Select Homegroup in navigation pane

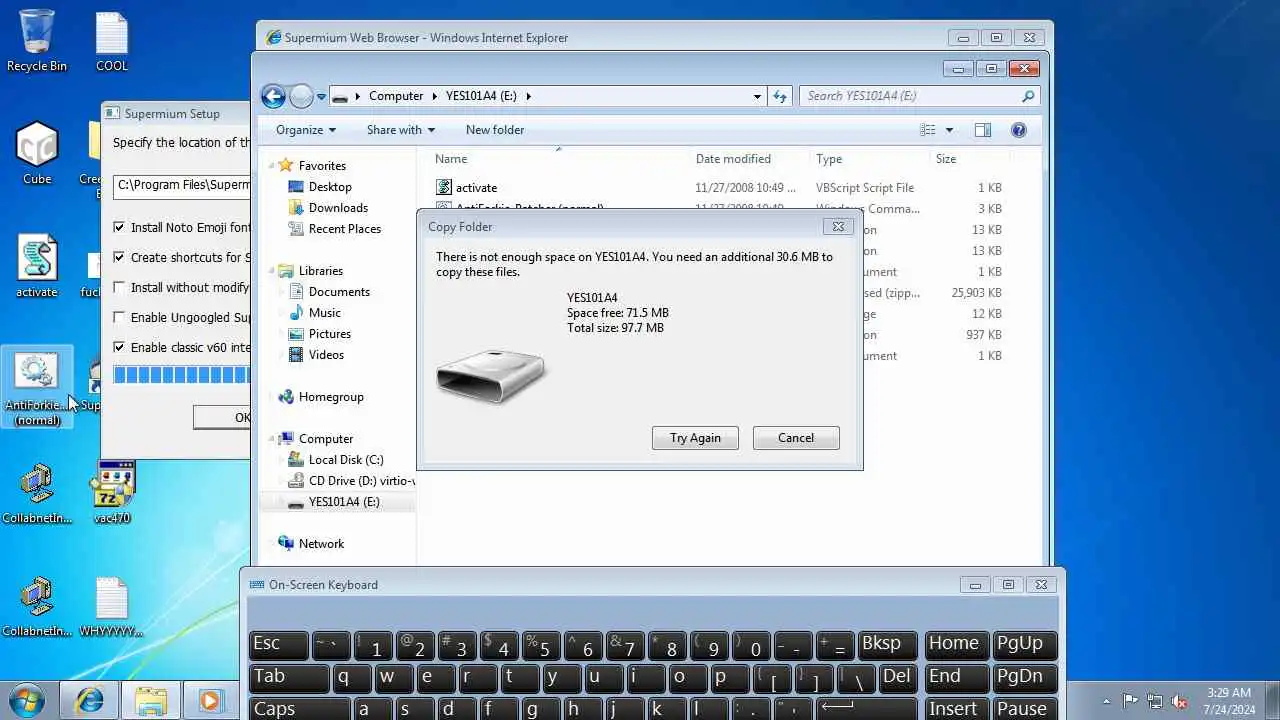331,397
